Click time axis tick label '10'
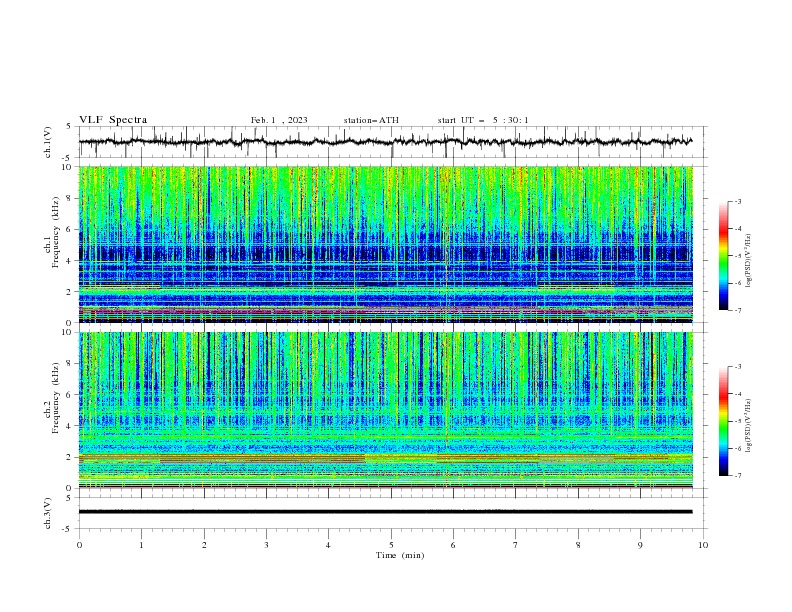792x612 pixels. [x=703, y=545]
